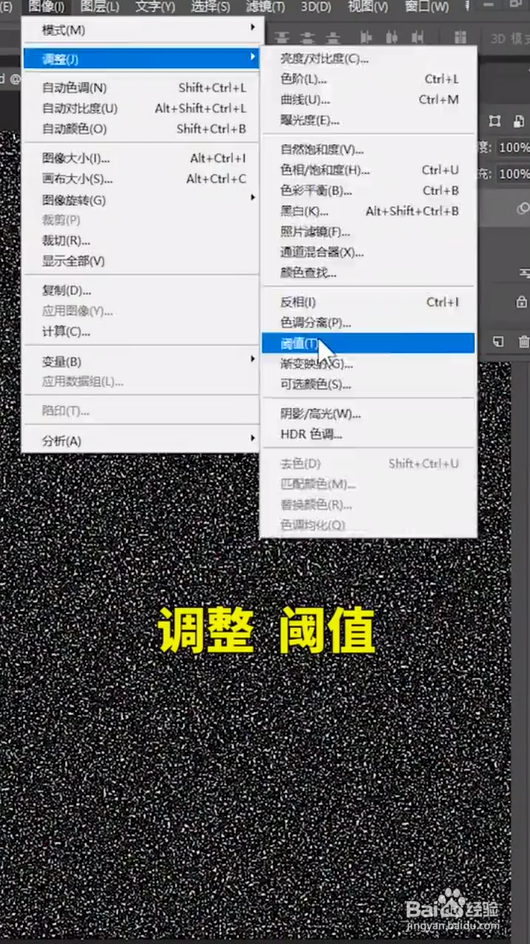Choose 复制(D)... menu item
Screen dimensions: 530x944
pos(140,291)
